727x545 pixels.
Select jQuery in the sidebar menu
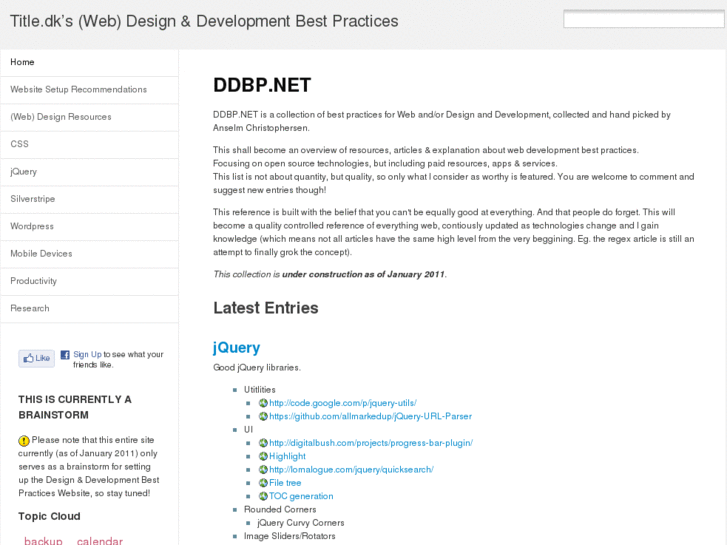[89, 172]
